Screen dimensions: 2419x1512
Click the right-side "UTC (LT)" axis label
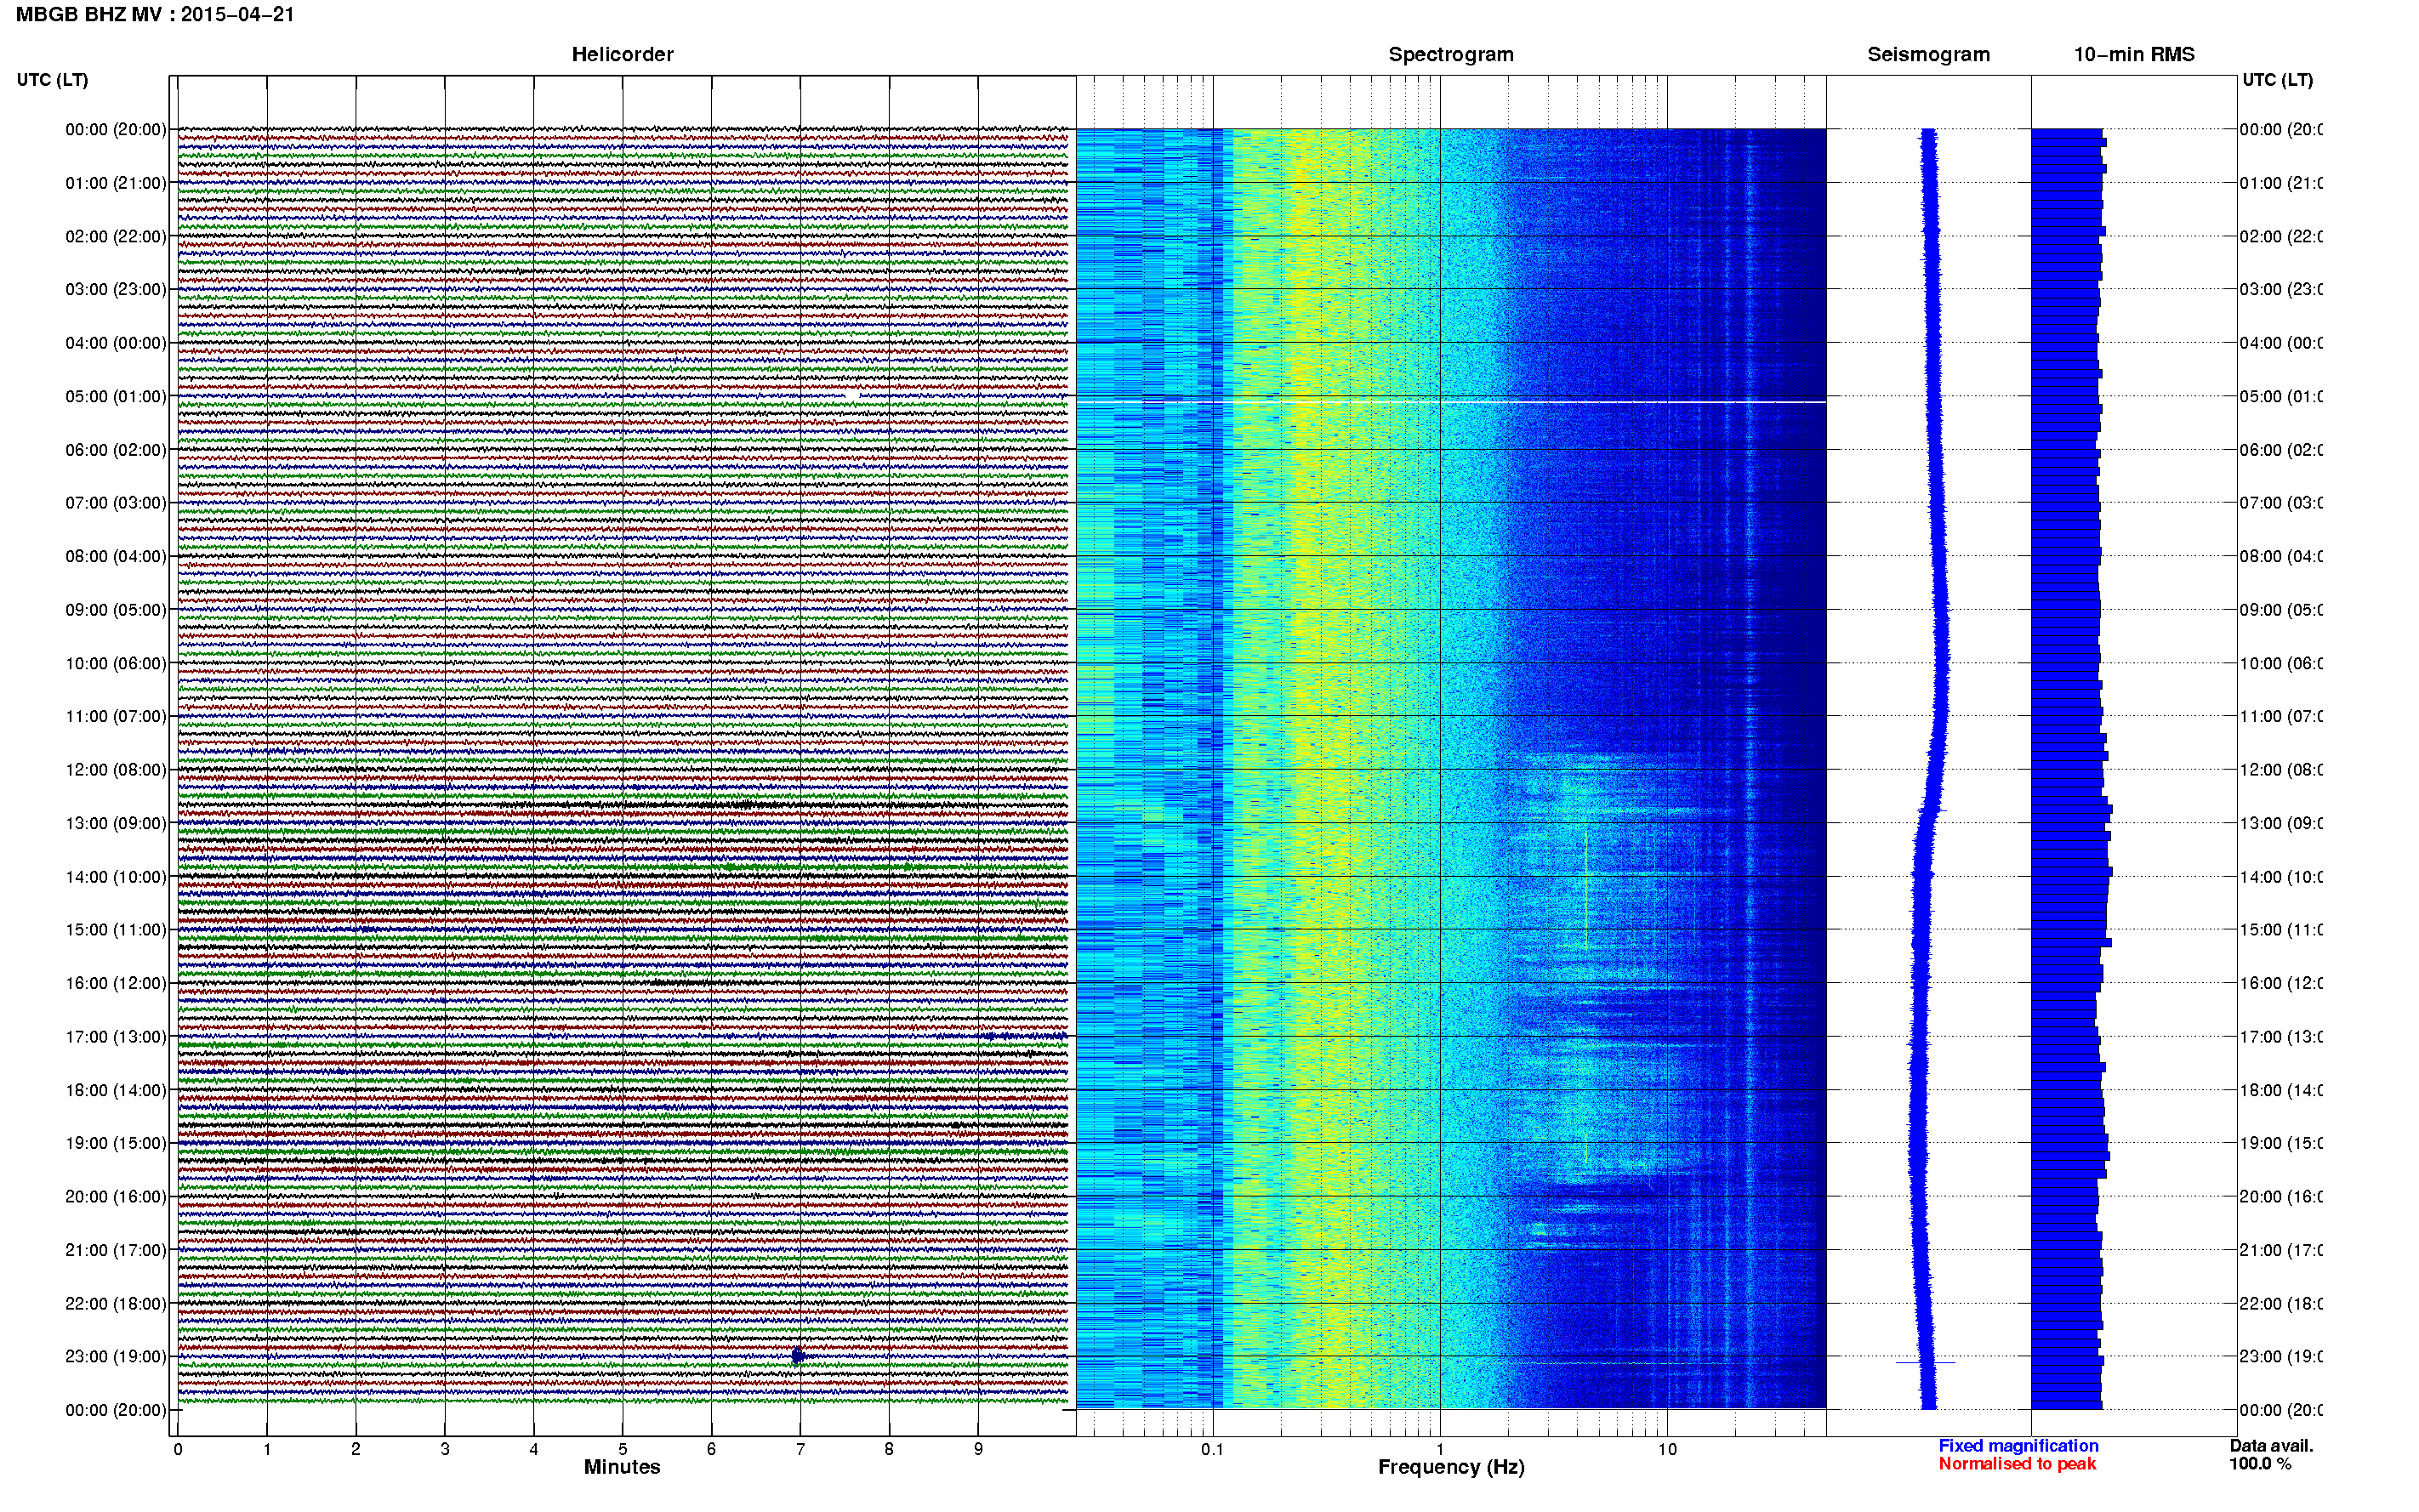(x=2277, y=80)
